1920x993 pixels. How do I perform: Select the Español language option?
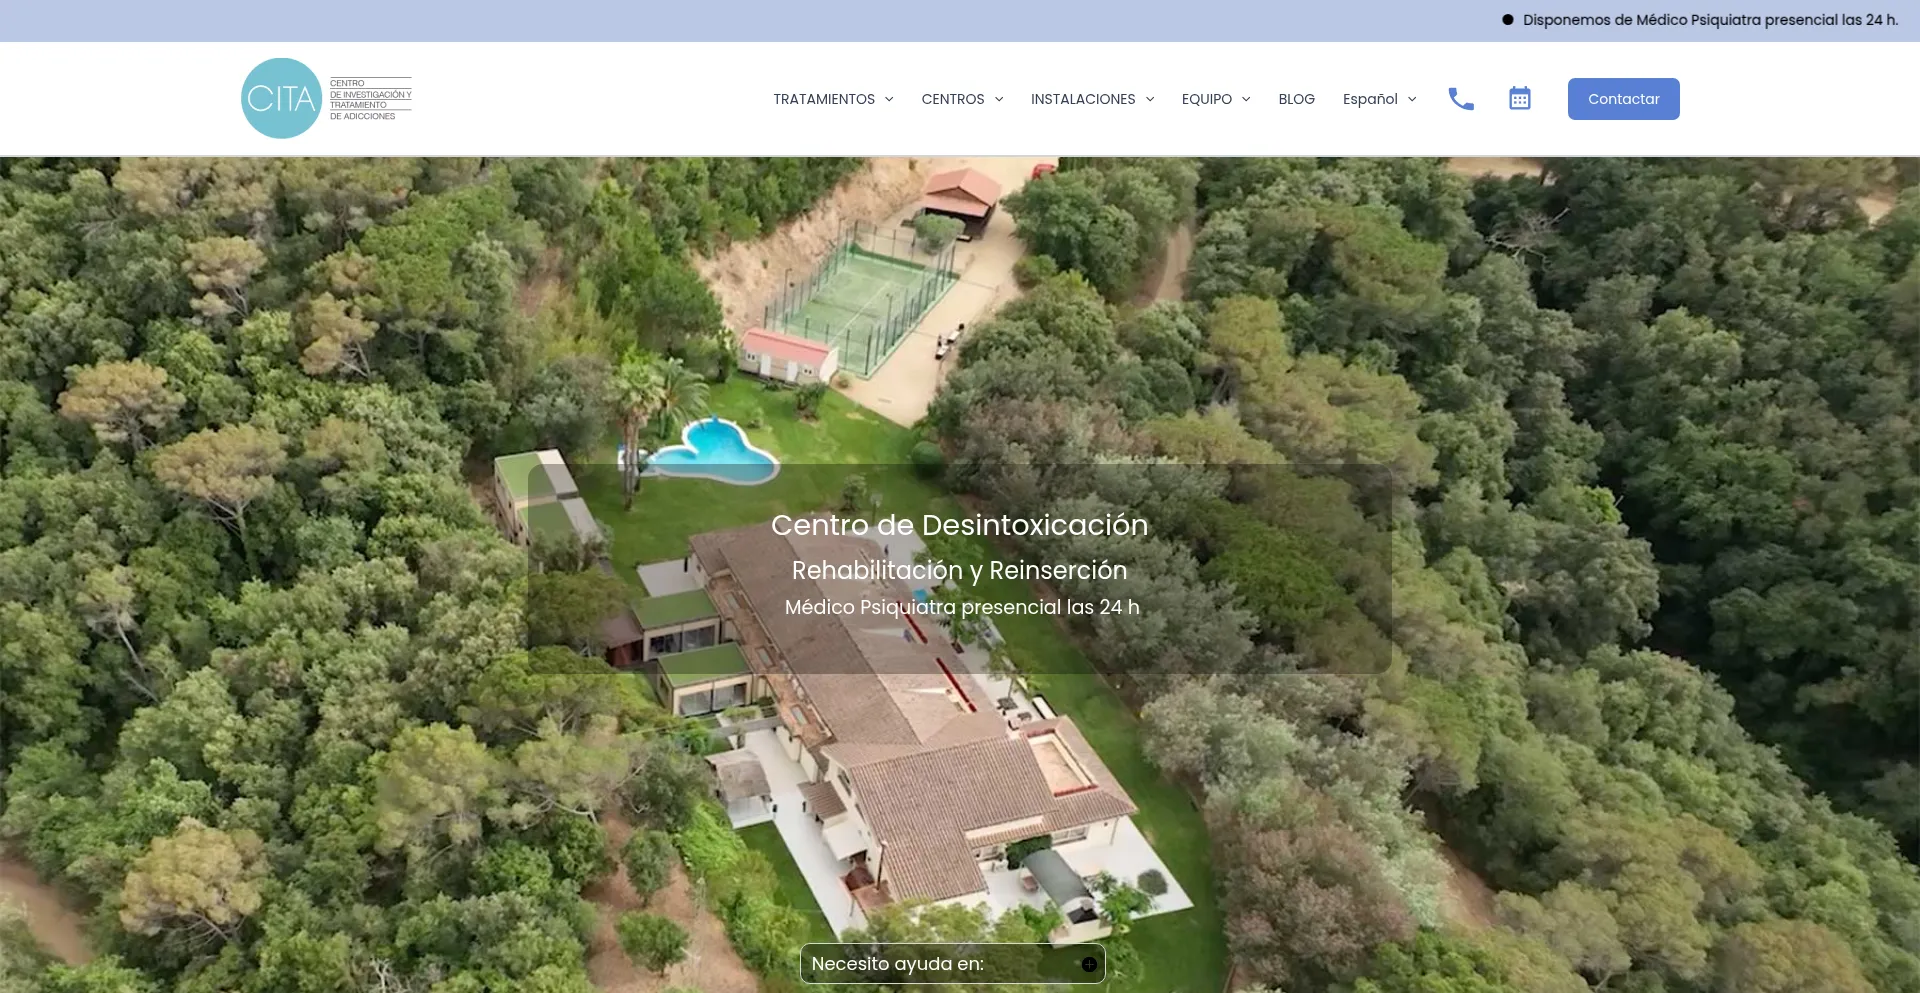pyautogui.click(x=1370, y=99)
